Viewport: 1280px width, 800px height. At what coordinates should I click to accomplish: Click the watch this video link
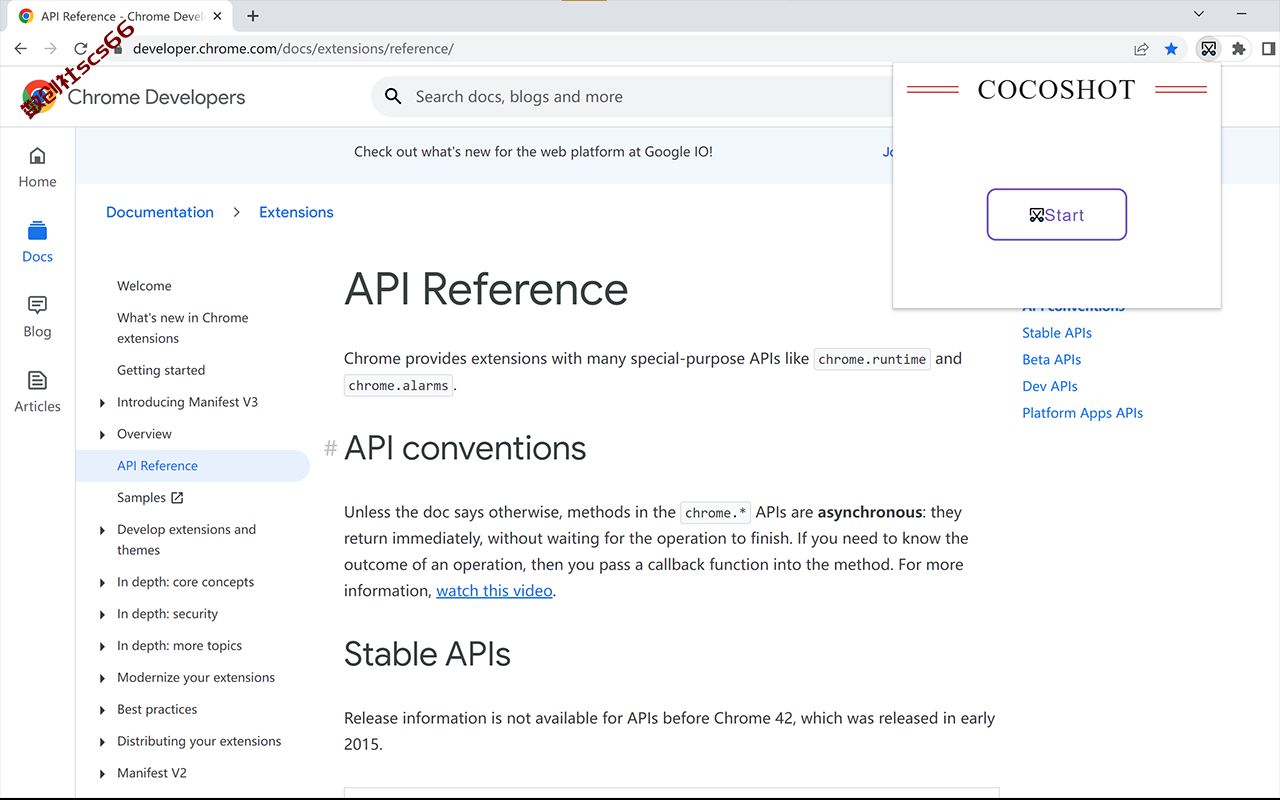[x=494, y=591]
